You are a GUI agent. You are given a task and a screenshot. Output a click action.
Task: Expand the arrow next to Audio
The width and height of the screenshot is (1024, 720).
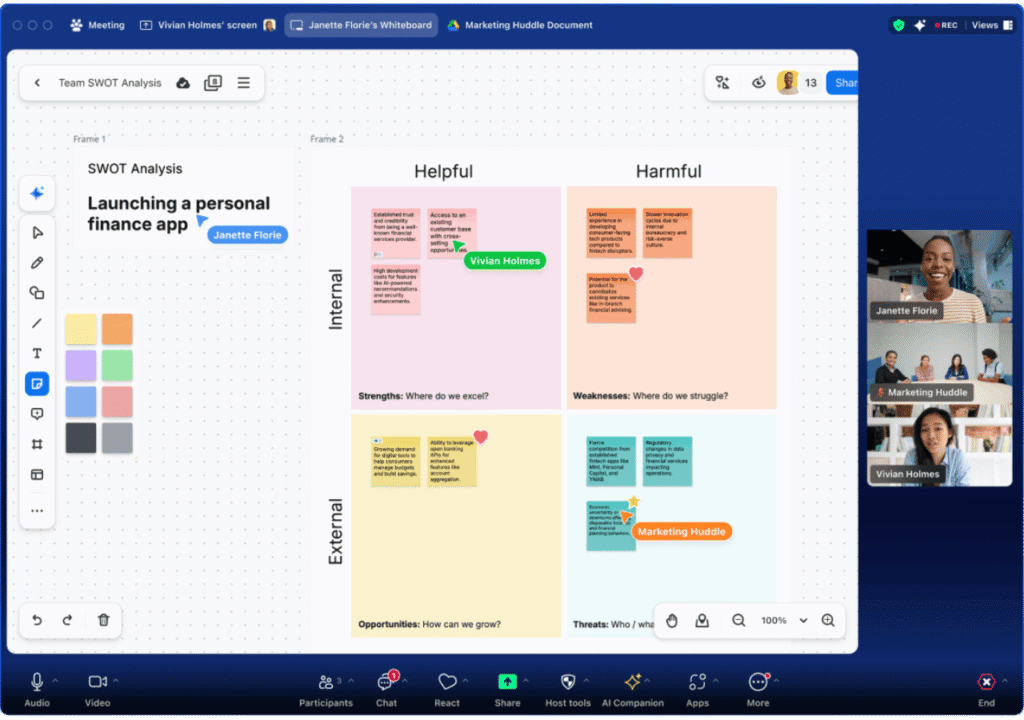tap(56, 681)
